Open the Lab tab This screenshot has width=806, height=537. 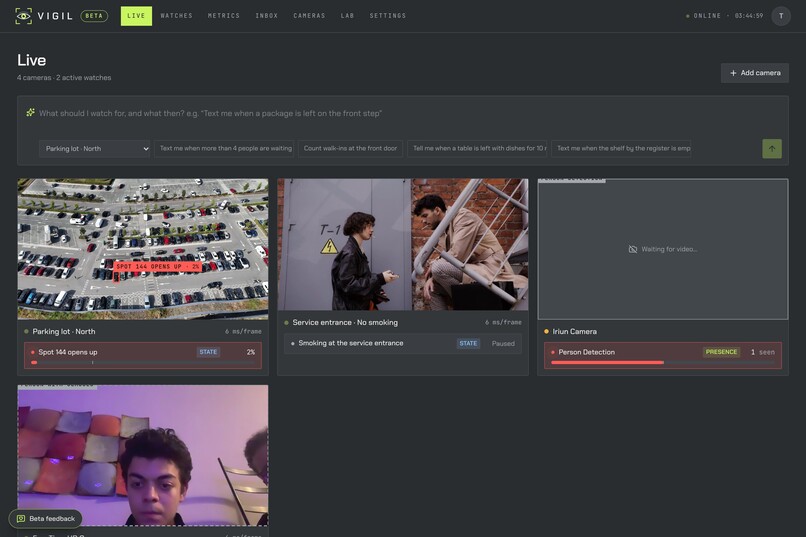(347, 16)
